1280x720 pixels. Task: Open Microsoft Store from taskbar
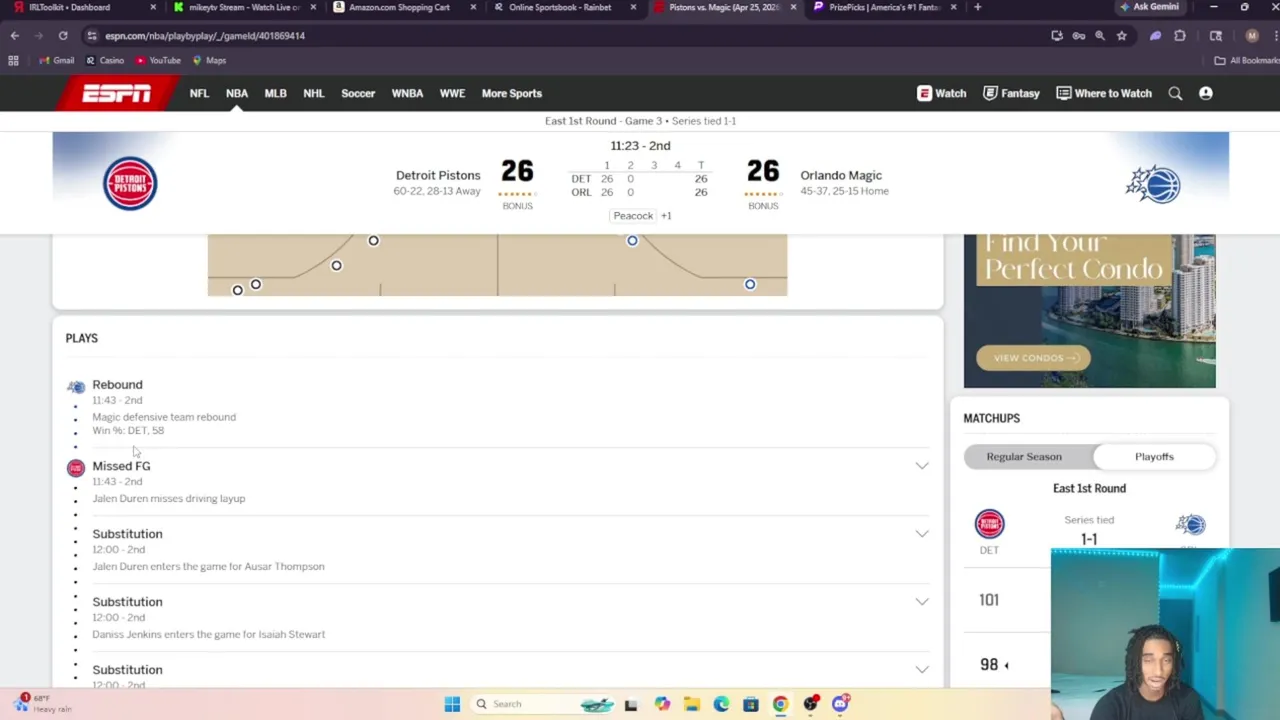coord(751,704)
